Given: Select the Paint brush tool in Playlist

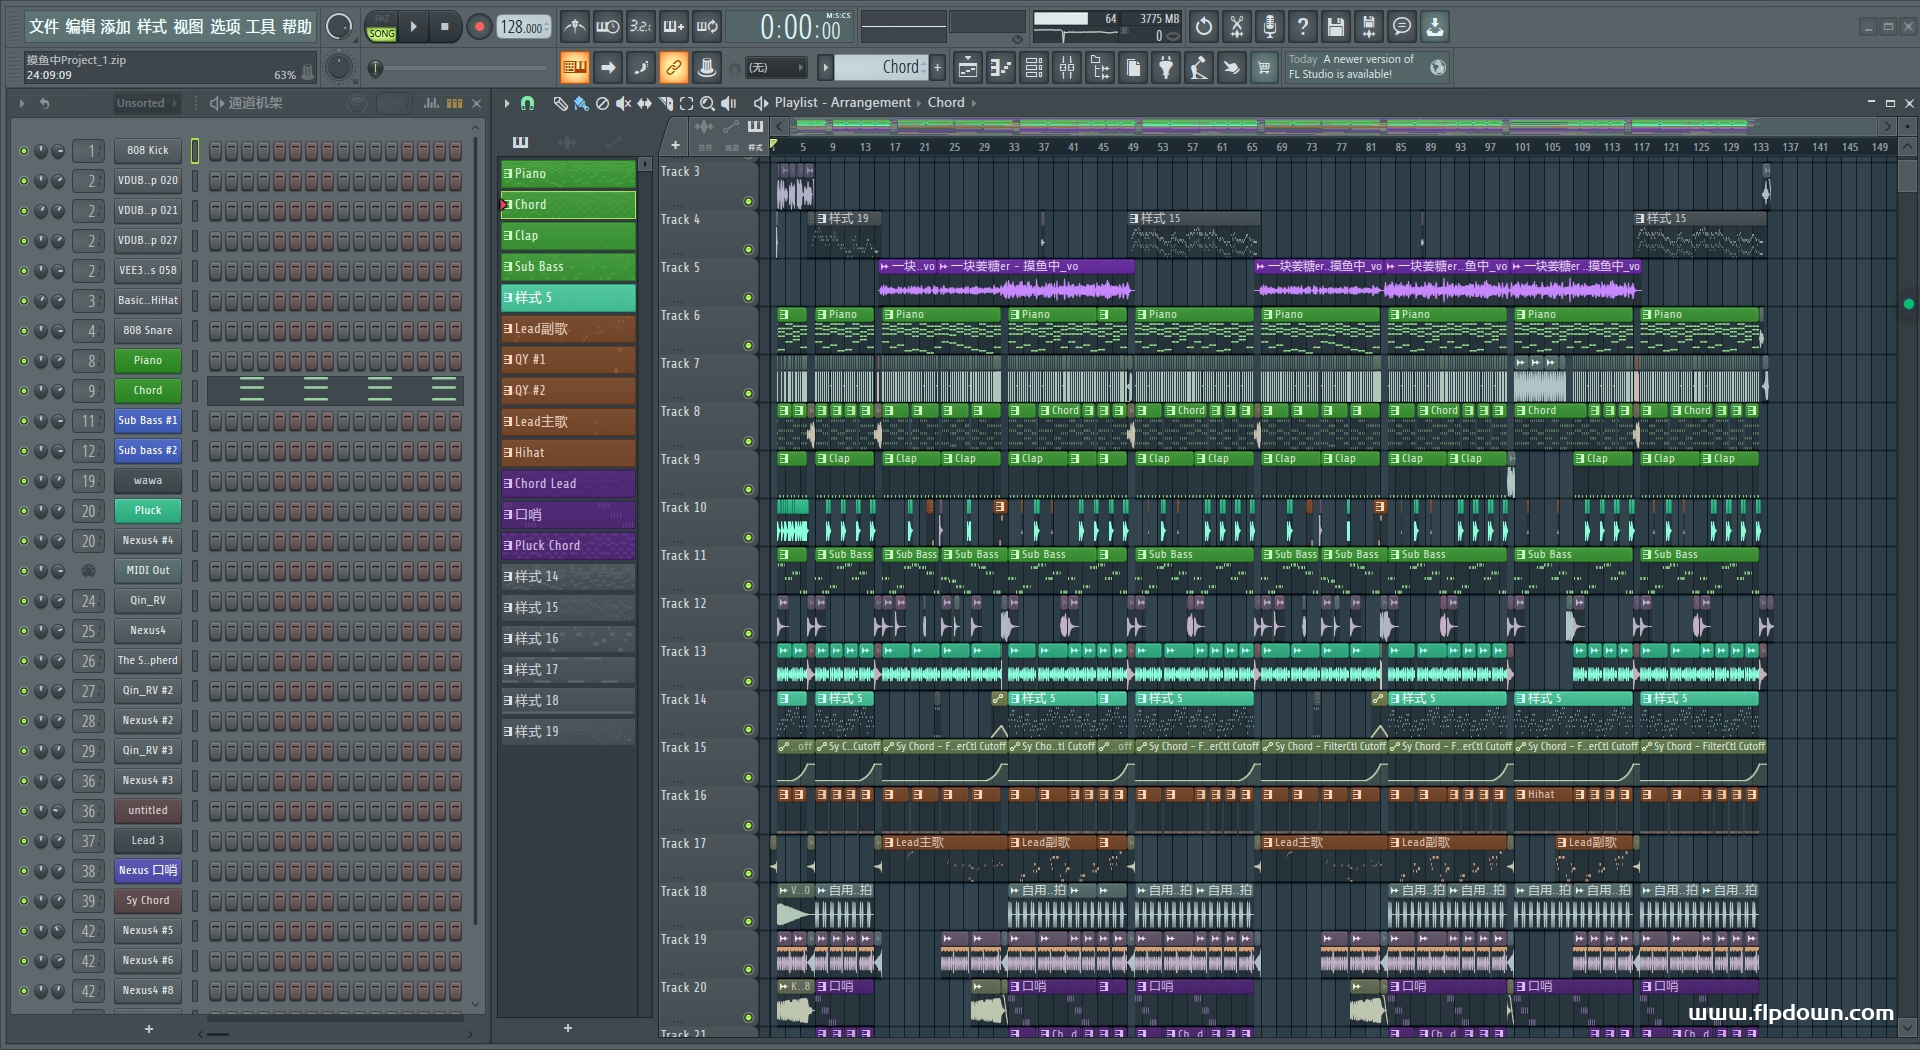Looking at the screenshot, I should (580, 103).
